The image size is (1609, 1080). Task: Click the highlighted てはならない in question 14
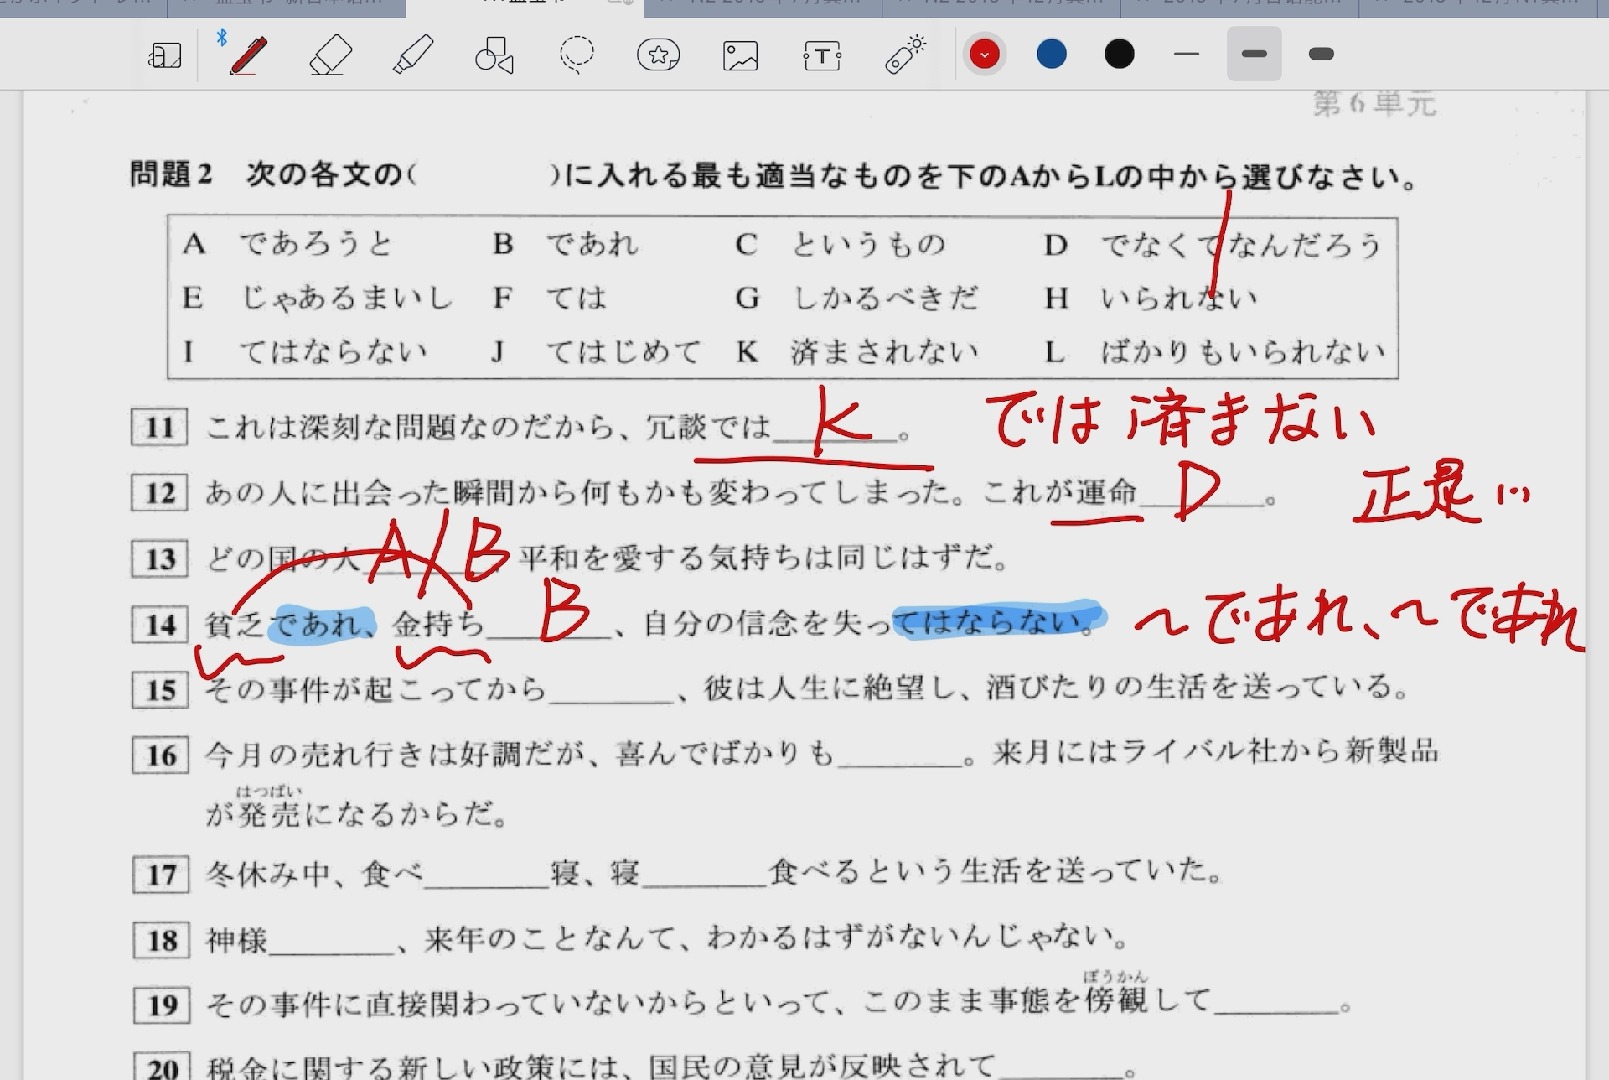click(x=997, y=622)
